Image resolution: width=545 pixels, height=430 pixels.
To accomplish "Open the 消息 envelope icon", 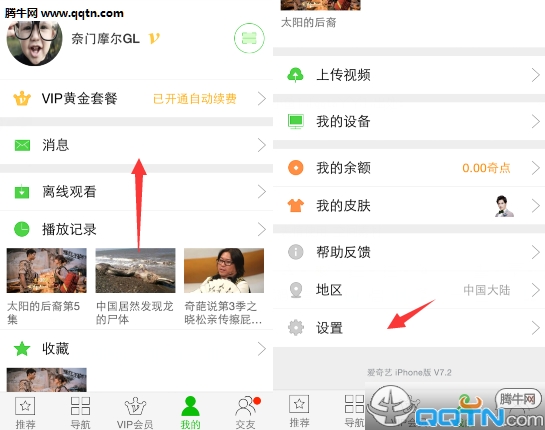I will tap(22, 145).
